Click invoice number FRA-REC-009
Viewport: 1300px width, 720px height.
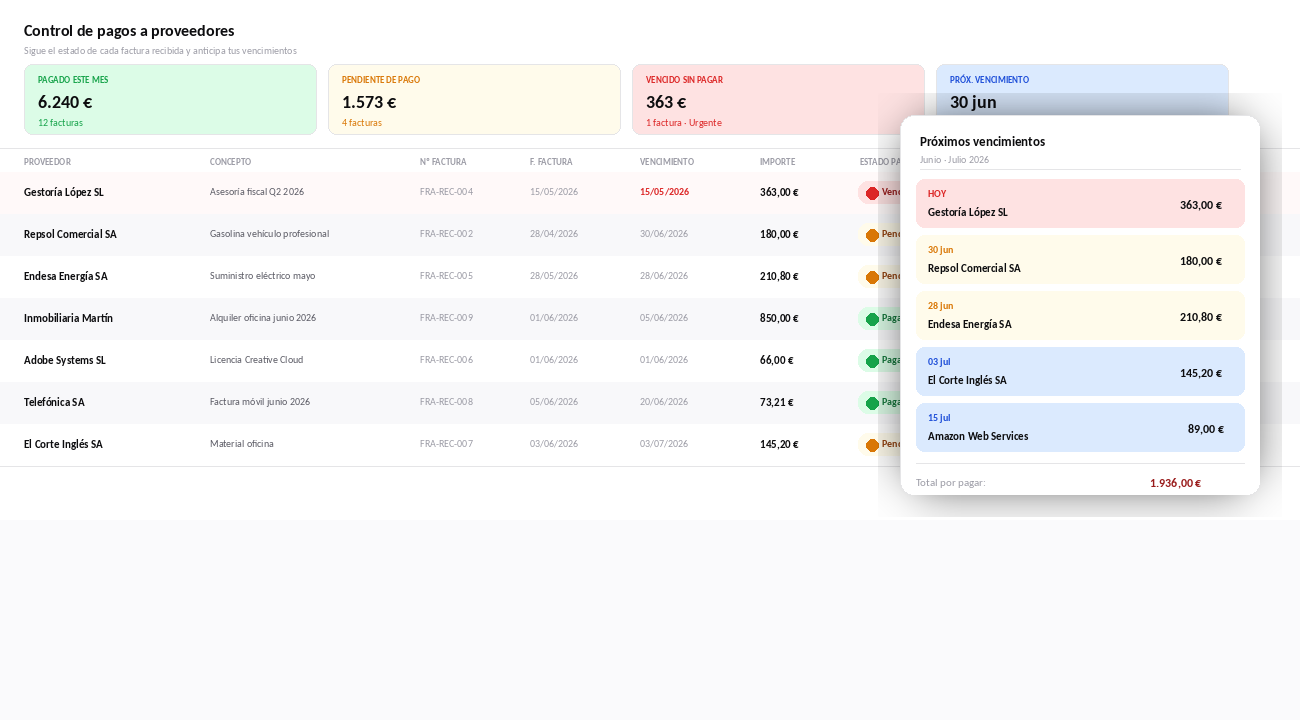(x=446, y=318)
